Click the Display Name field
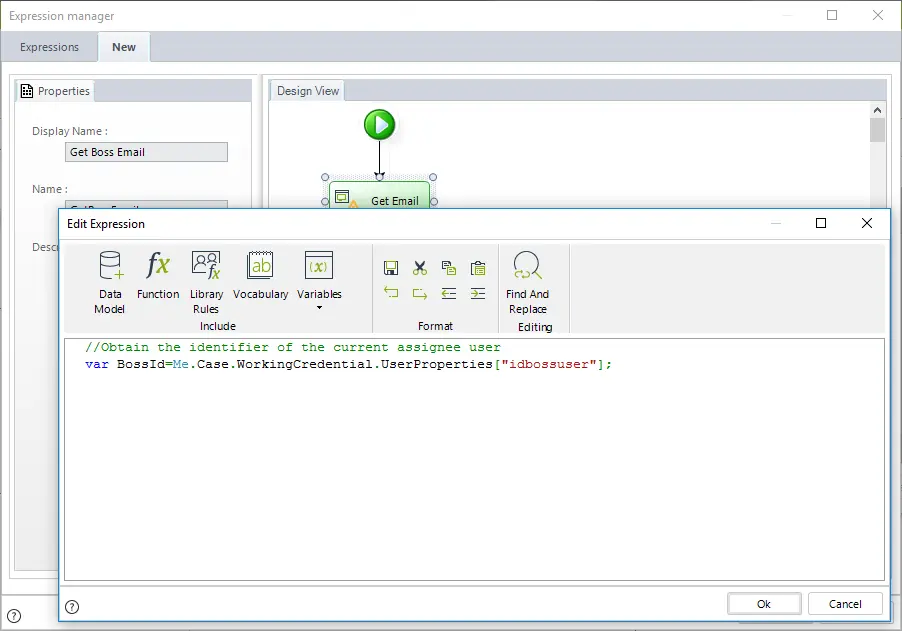This screenshot has width=902, height=631. 146,152
